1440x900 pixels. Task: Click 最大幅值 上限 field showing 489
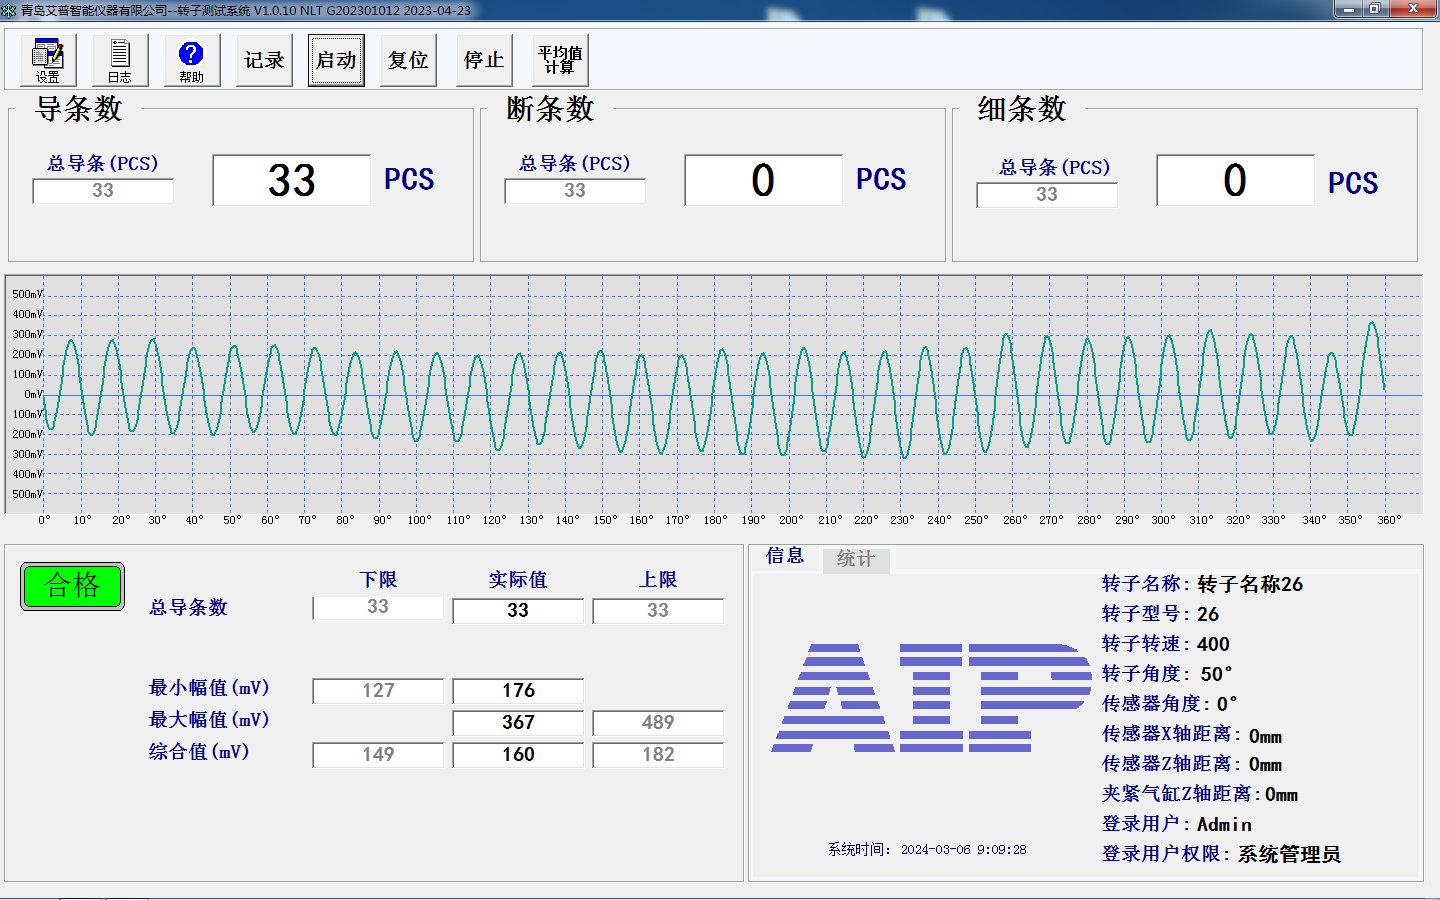point(658,723)
